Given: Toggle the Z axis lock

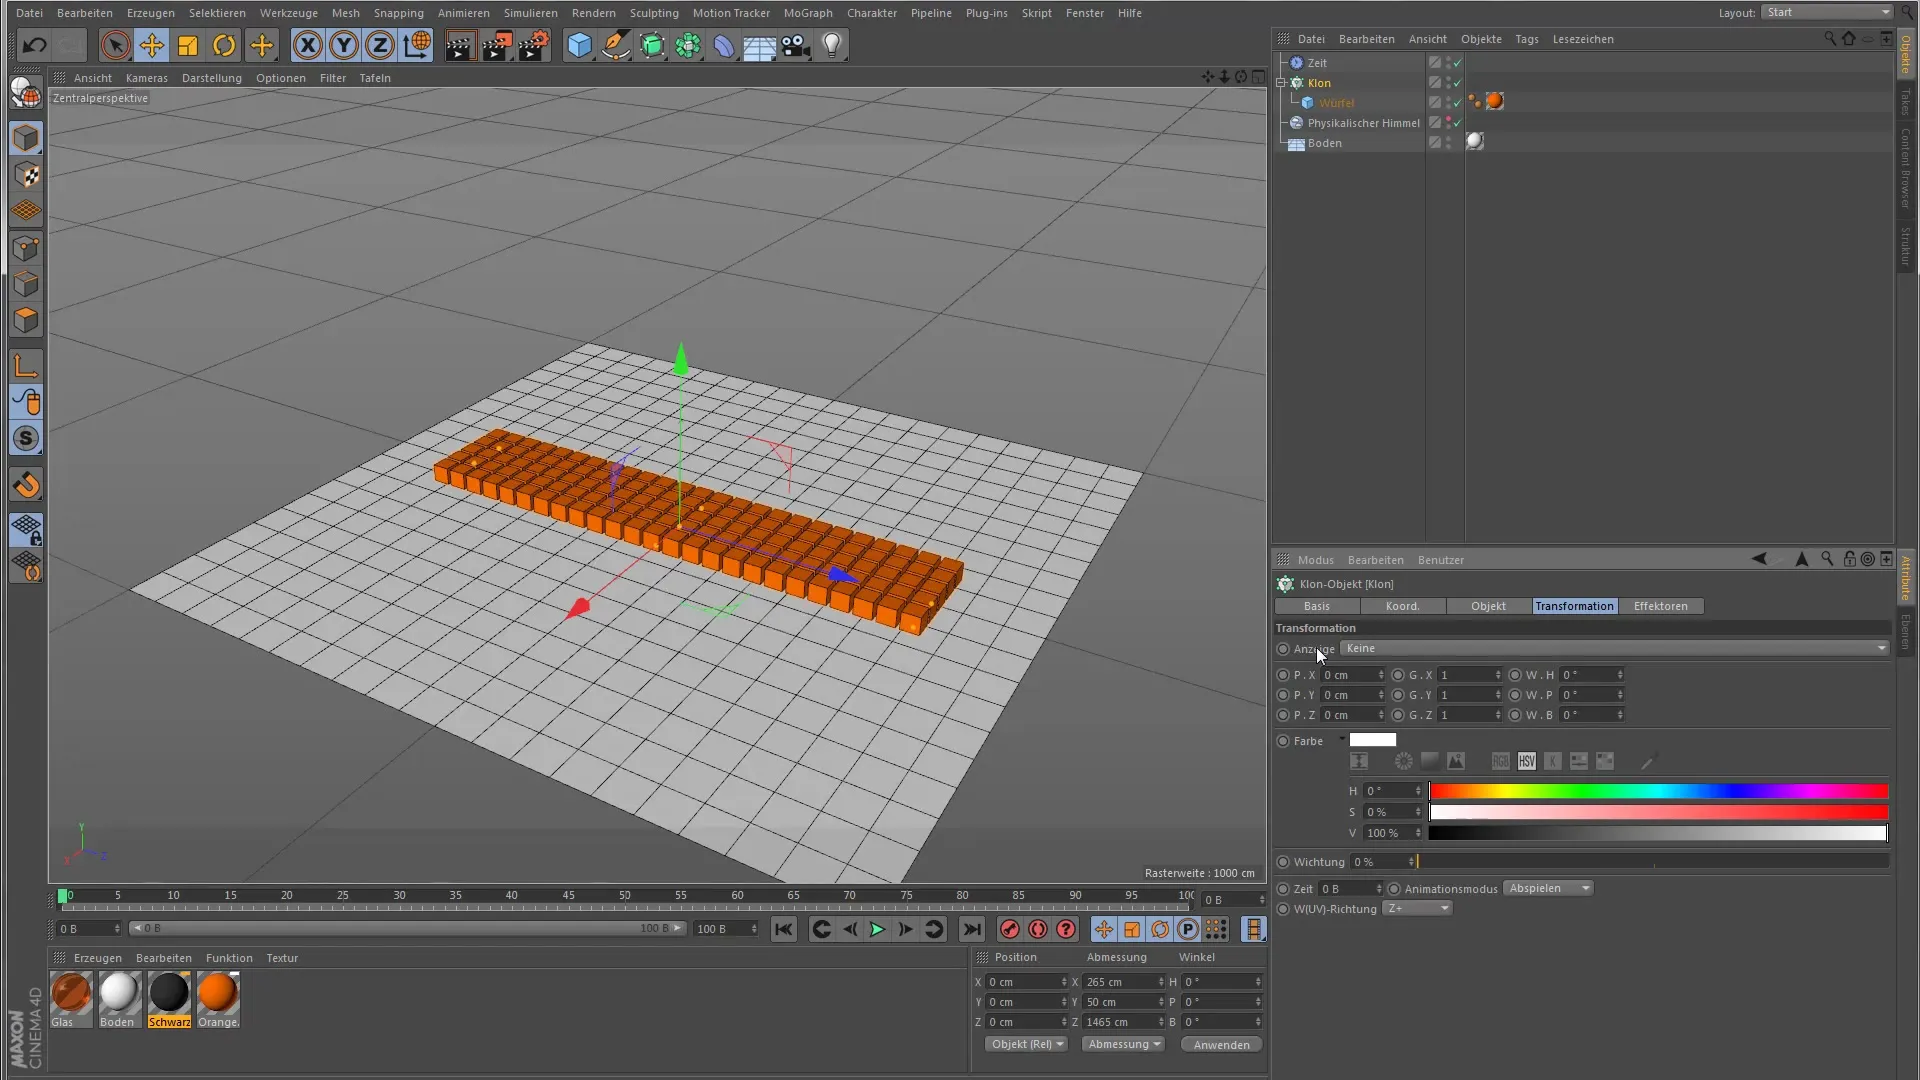Looking at the screenshot, I should (380, 45).
